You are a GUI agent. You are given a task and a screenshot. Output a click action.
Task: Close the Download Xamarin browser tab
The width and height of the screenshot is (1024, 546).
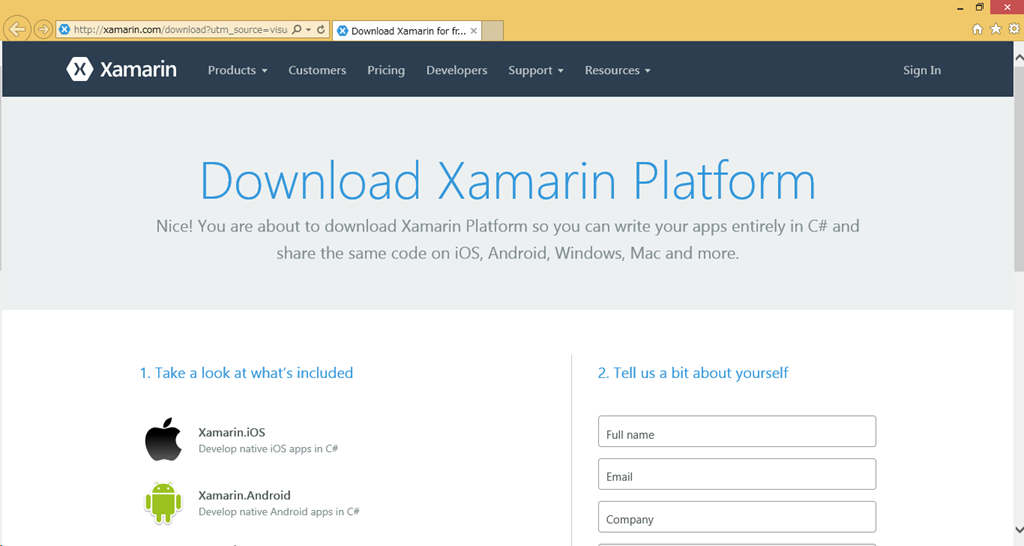474,31
